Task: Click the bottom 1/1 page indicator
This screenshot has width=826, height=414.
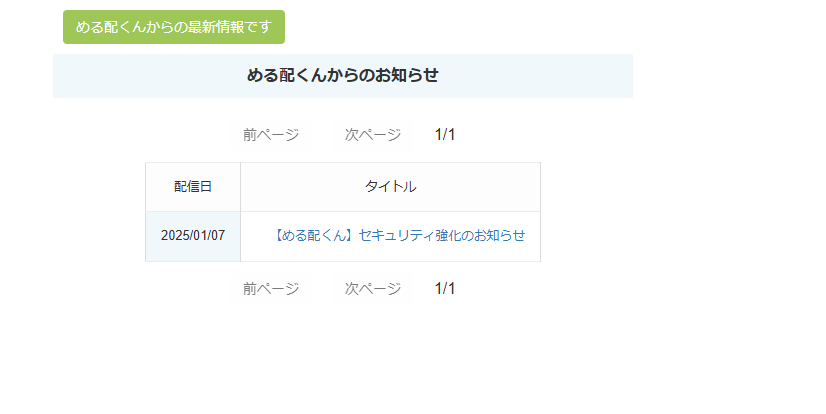Action: (445, 289)
